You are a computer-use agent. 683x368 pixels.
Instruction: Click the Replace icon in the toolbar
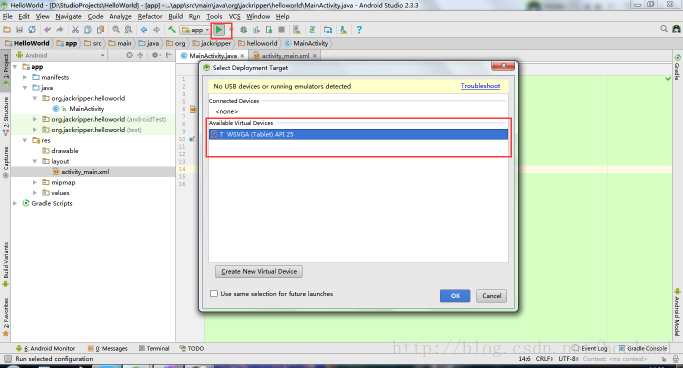128,30
